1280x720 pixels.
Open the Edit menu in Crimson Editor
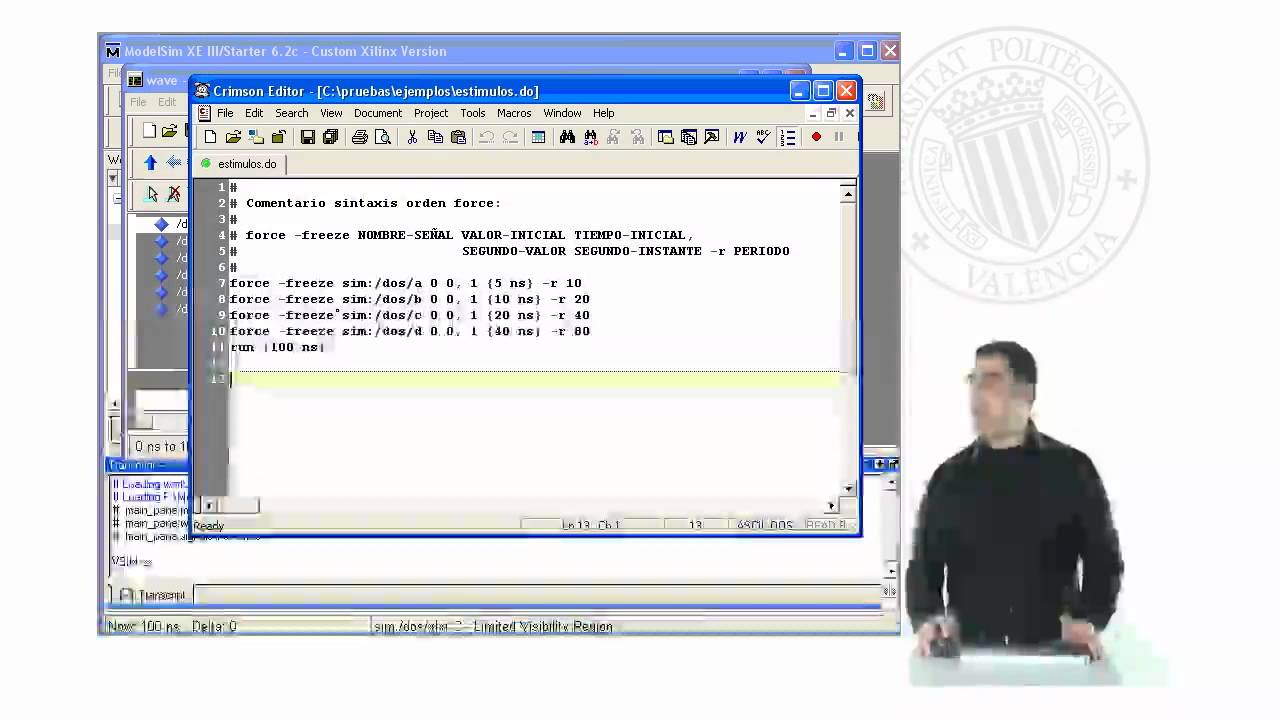click(254, 113)
